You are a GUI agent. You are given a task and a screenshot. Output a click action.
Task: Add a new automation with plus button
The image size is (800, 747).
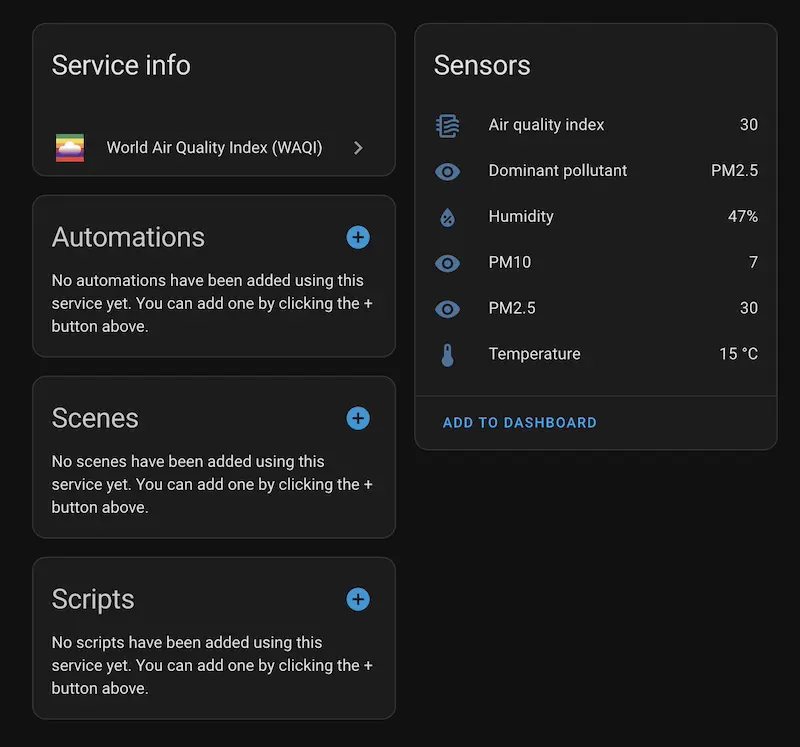(x=358, y=237)
